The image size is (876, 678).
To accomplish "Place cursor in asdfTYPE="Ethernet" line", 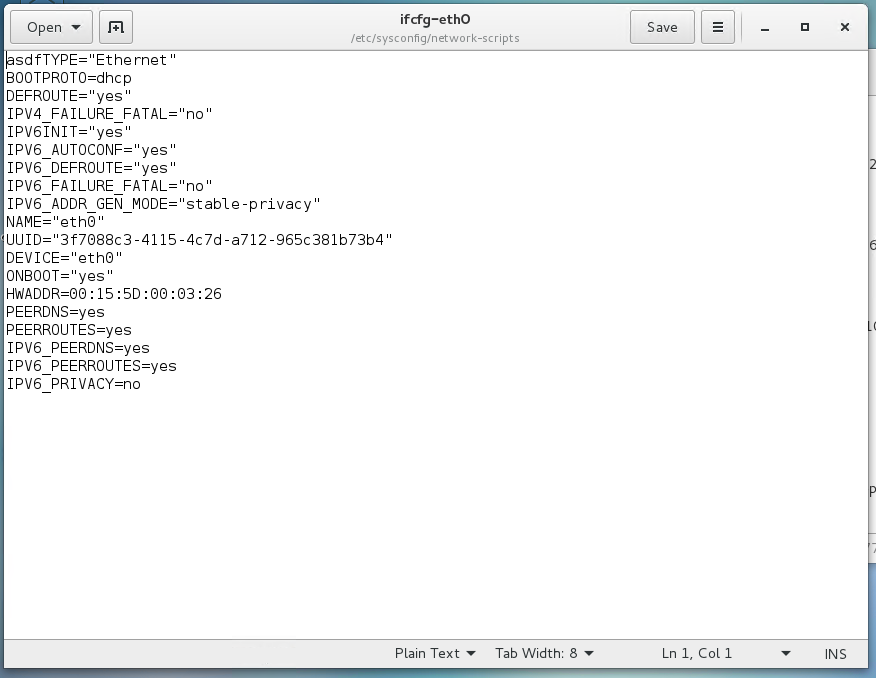I will click(91, 60).
